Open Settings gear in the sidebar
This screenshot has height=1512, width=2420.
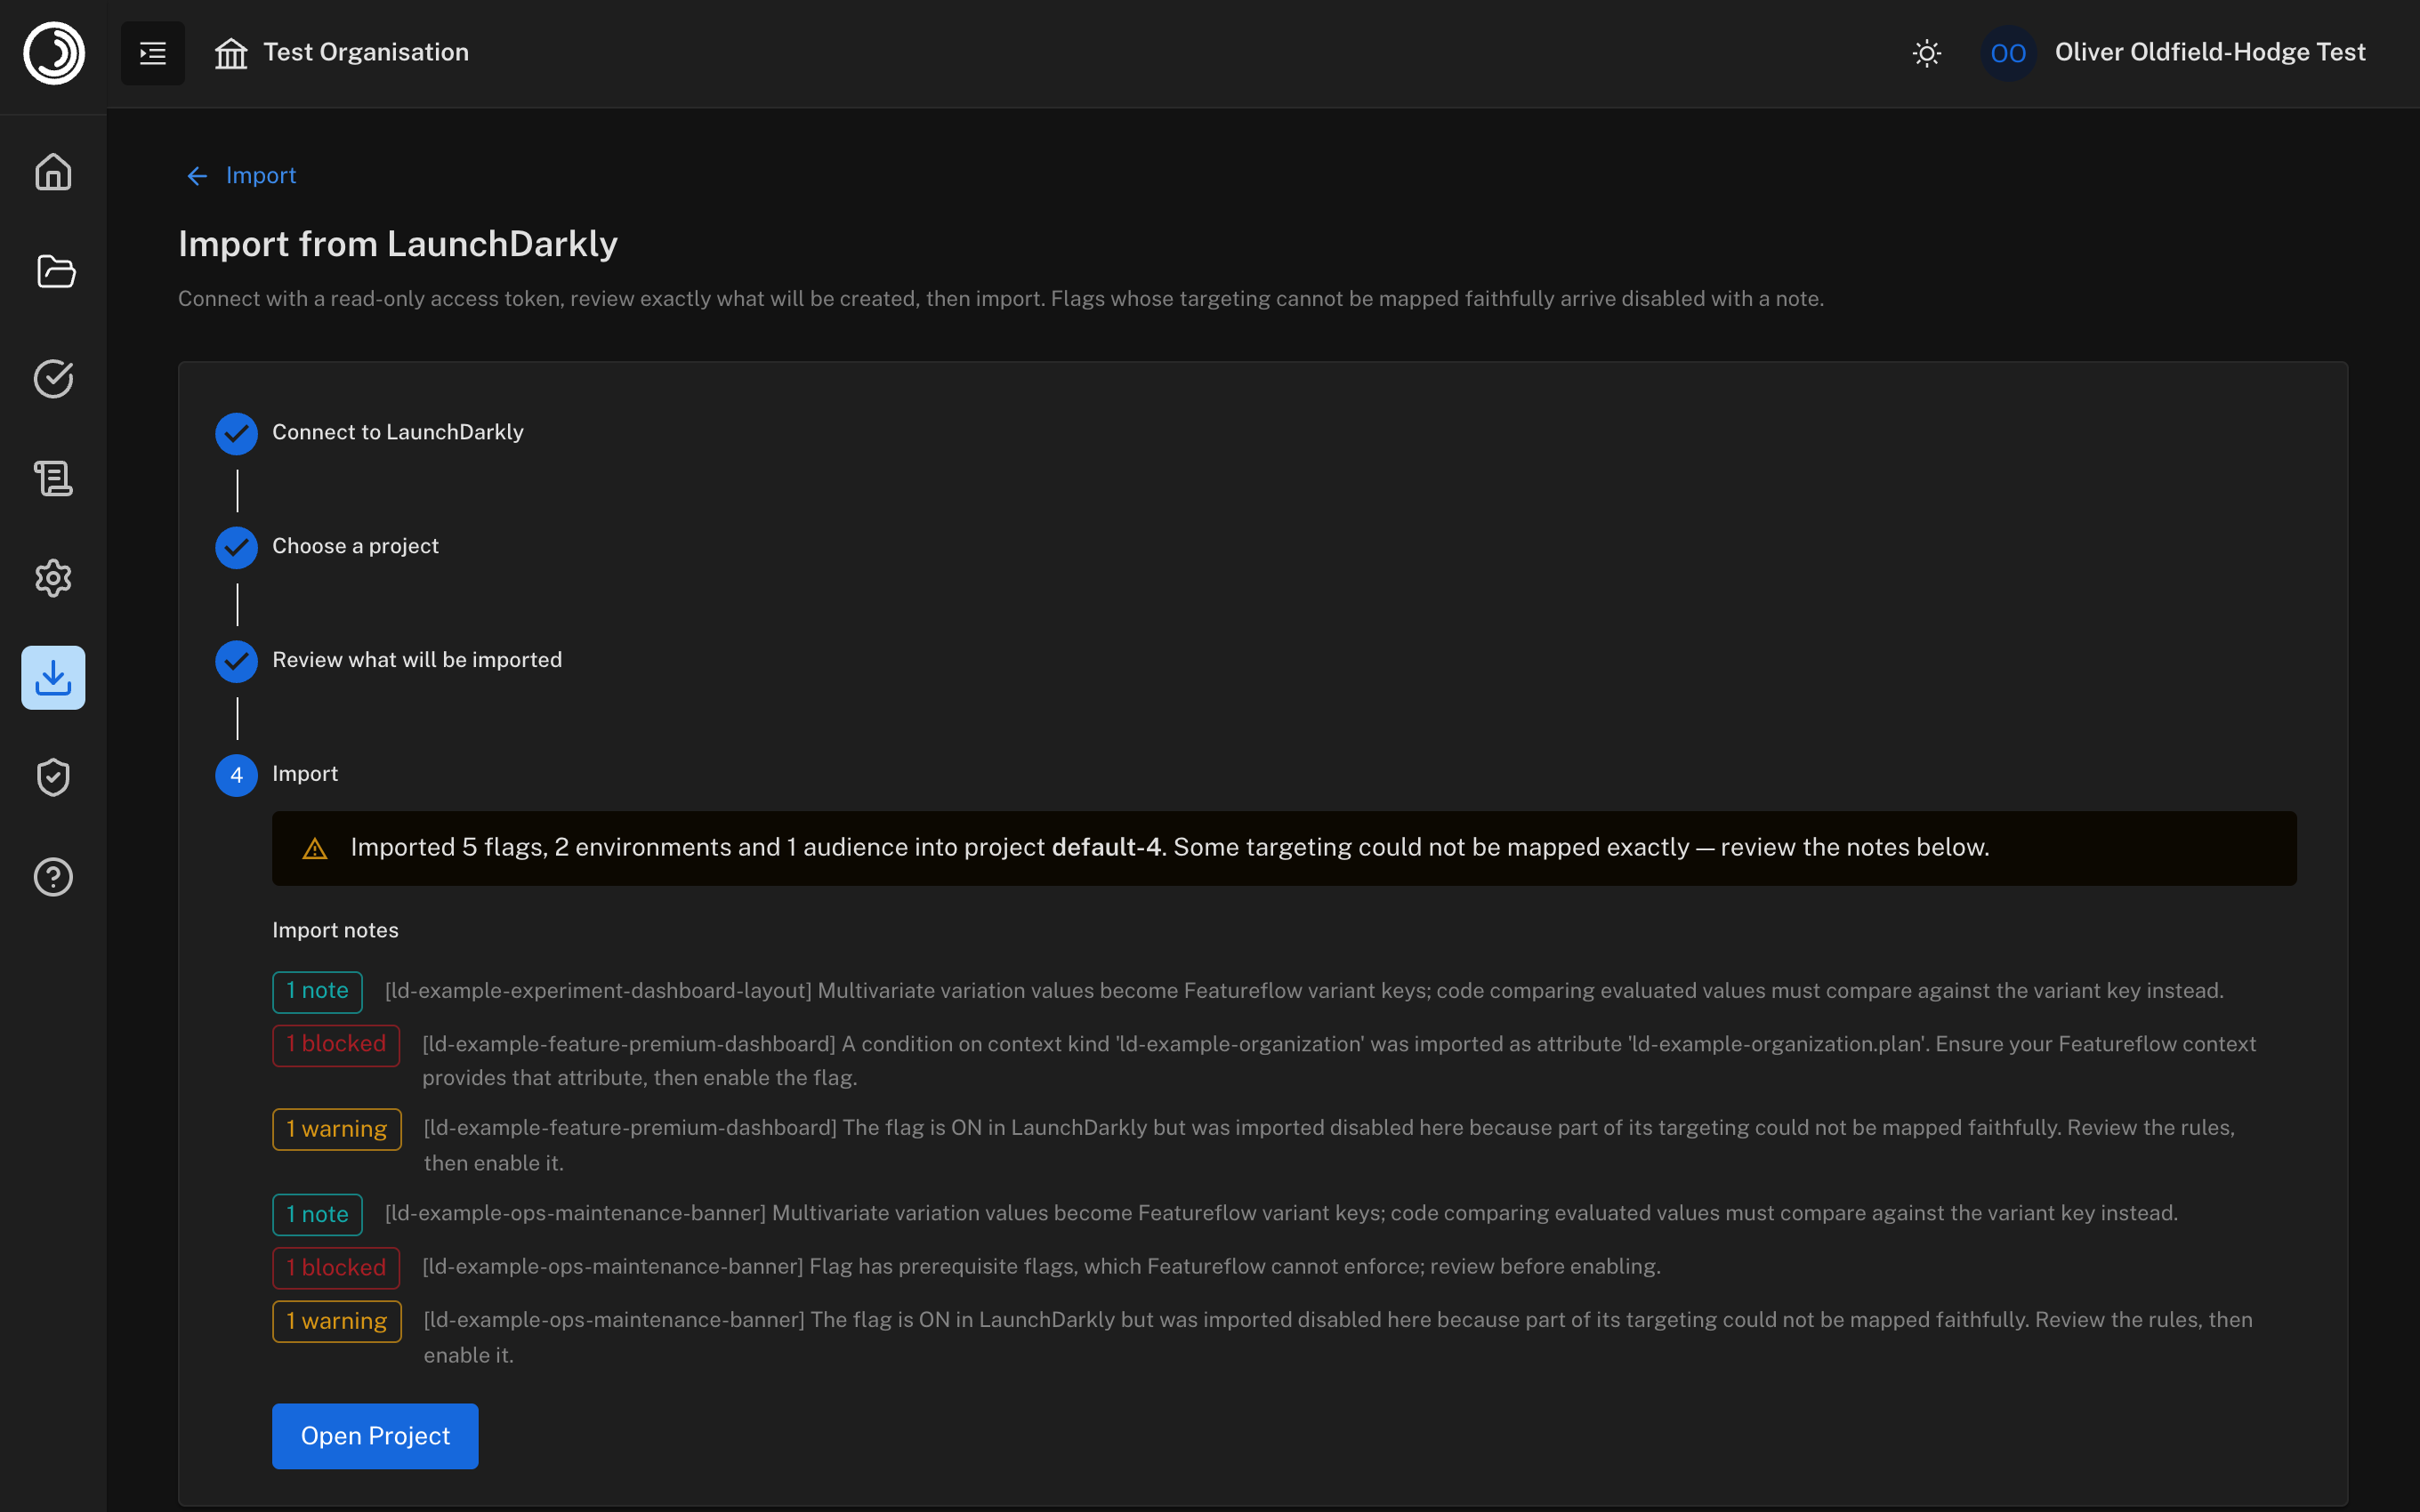pos(54,578)
